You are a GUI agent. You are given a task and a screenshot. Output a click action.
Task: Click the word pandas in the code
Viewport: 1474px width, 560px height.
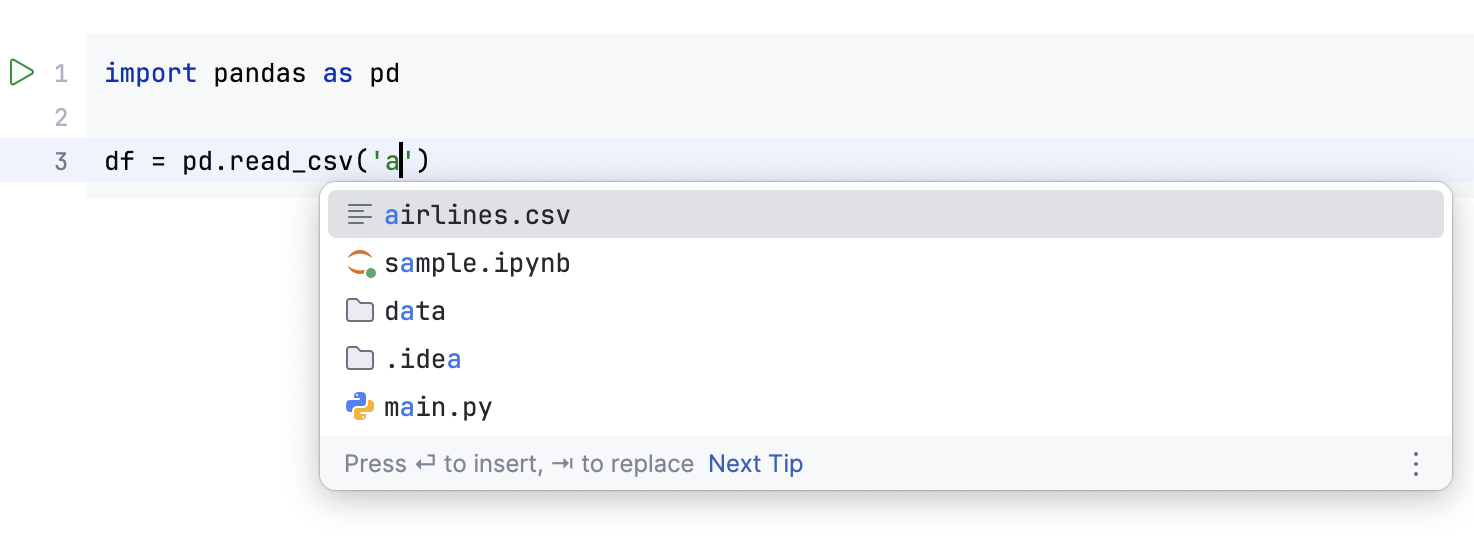point(259,74)
